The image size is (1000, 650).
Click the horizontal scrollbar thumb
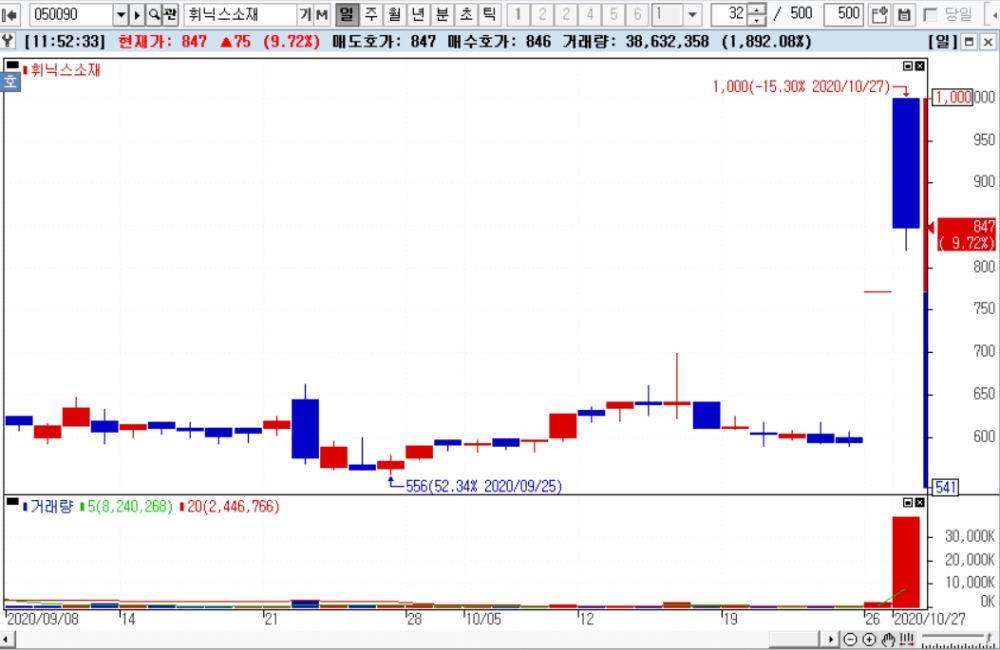point(793,639)
